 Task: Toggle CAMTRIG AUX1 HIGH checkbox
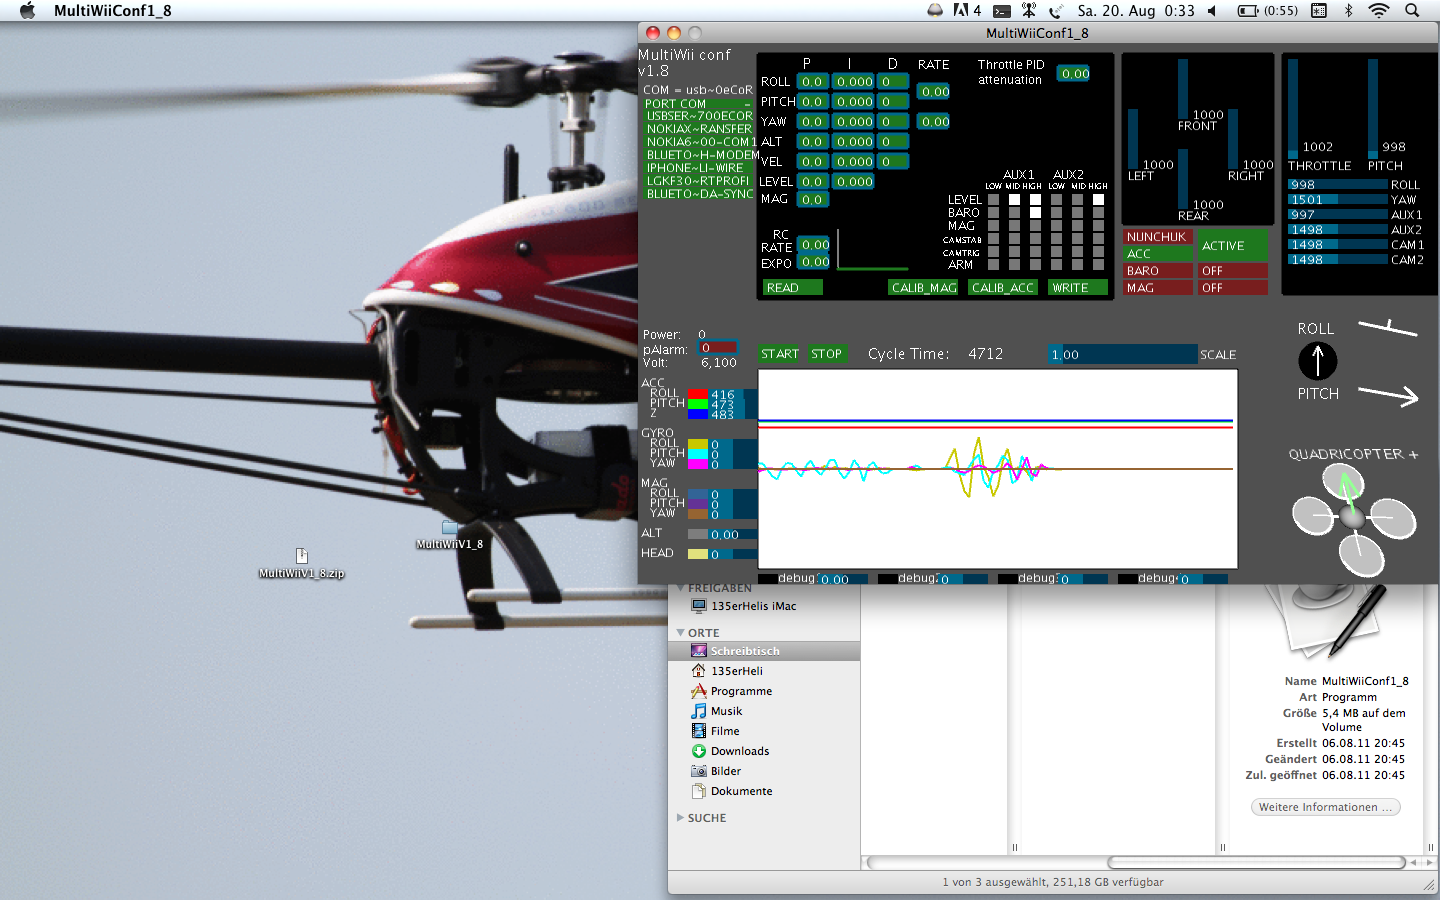1035,252
